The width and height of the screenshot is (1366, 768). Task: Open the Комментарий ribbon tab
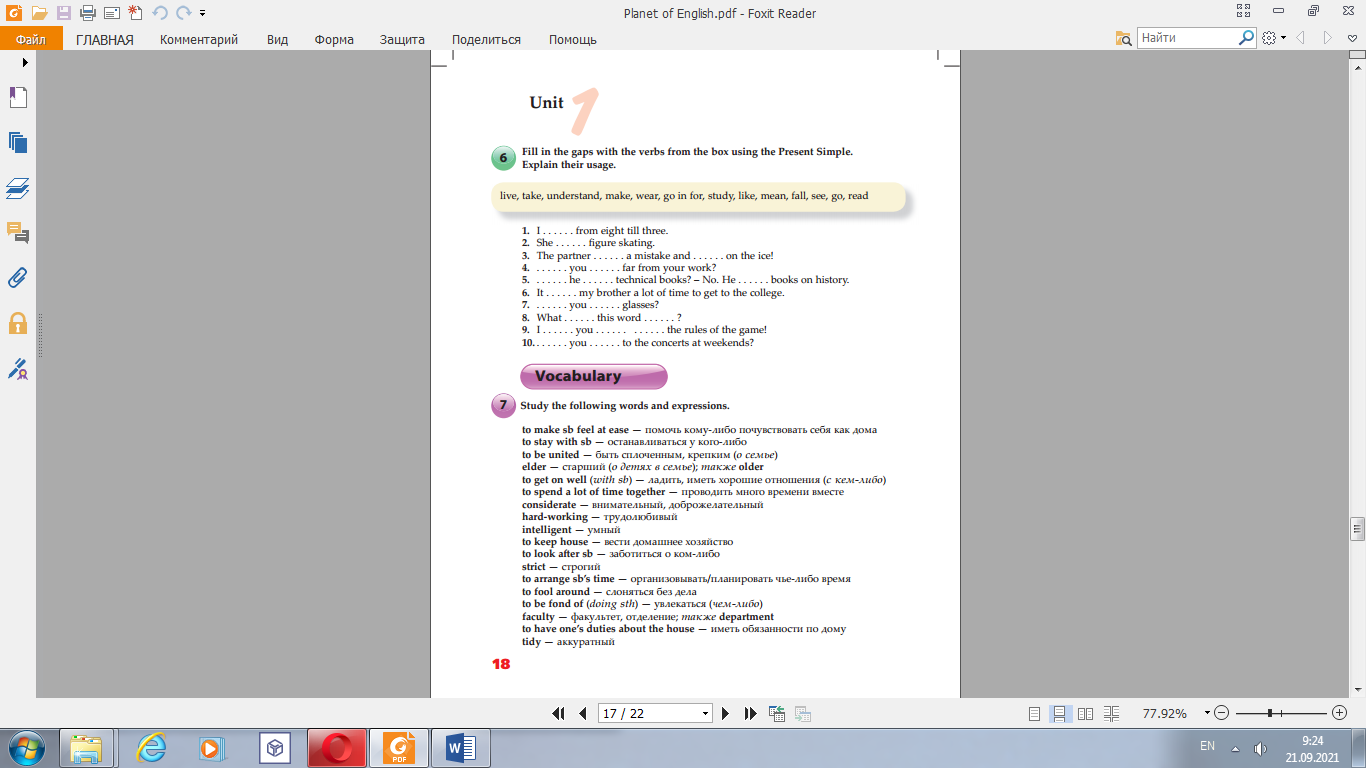click(x=199, y=39)
